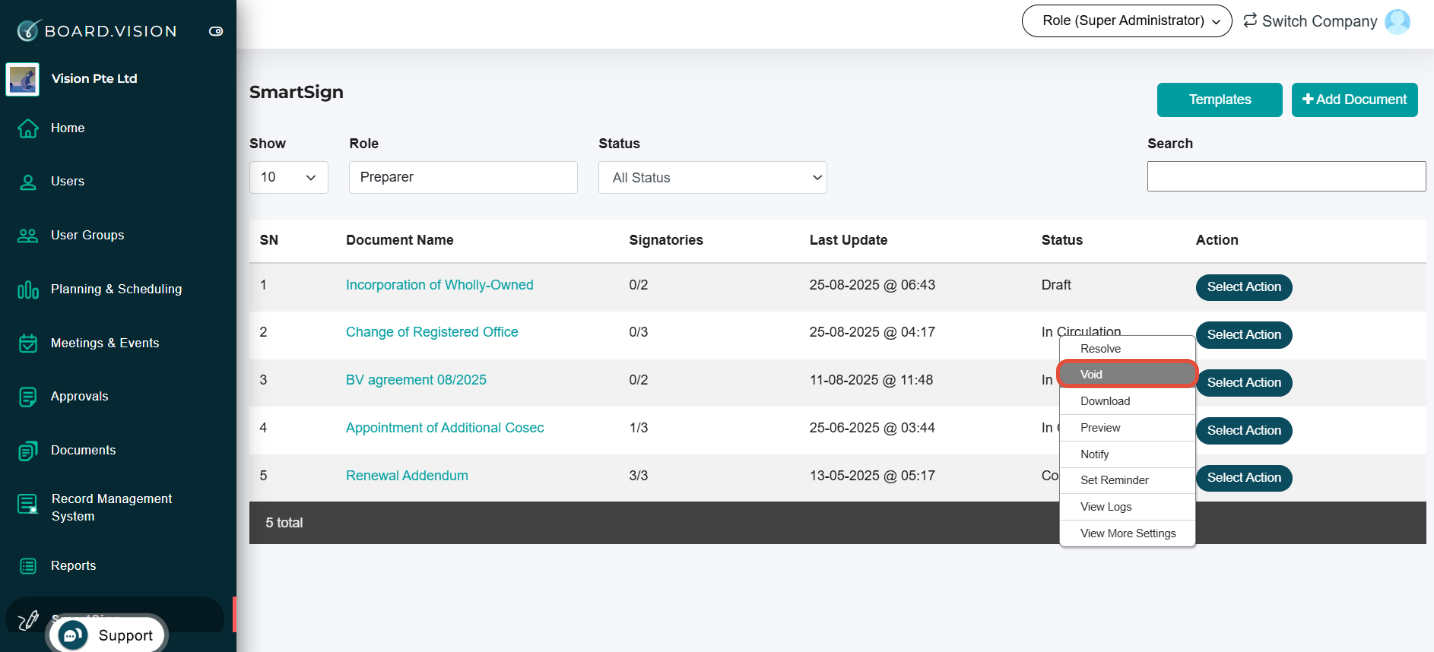Click the Approvals document icon
This screenshot has height=652, width=1434.
pyautogui.click(x=28, y=397)
